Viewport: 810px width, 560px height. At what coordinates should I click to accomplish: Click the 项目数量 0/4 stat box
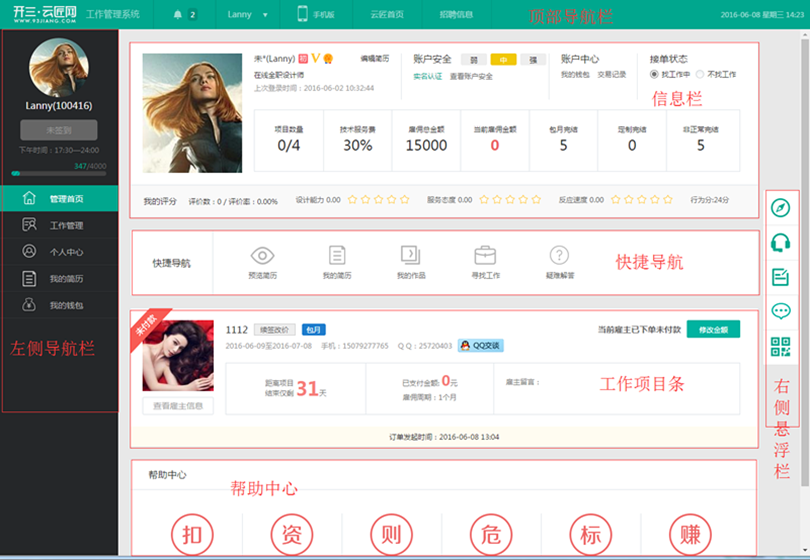pyautogui.click(x=289, y=140)
